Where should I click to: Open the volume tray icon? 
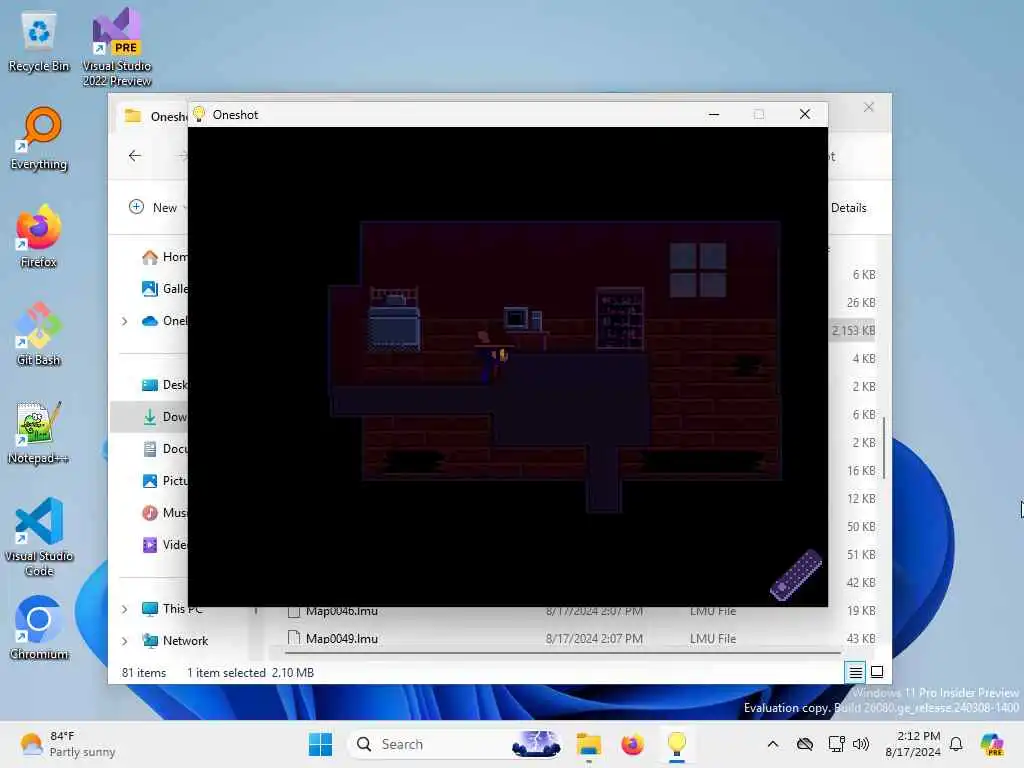tap(861, 744)
